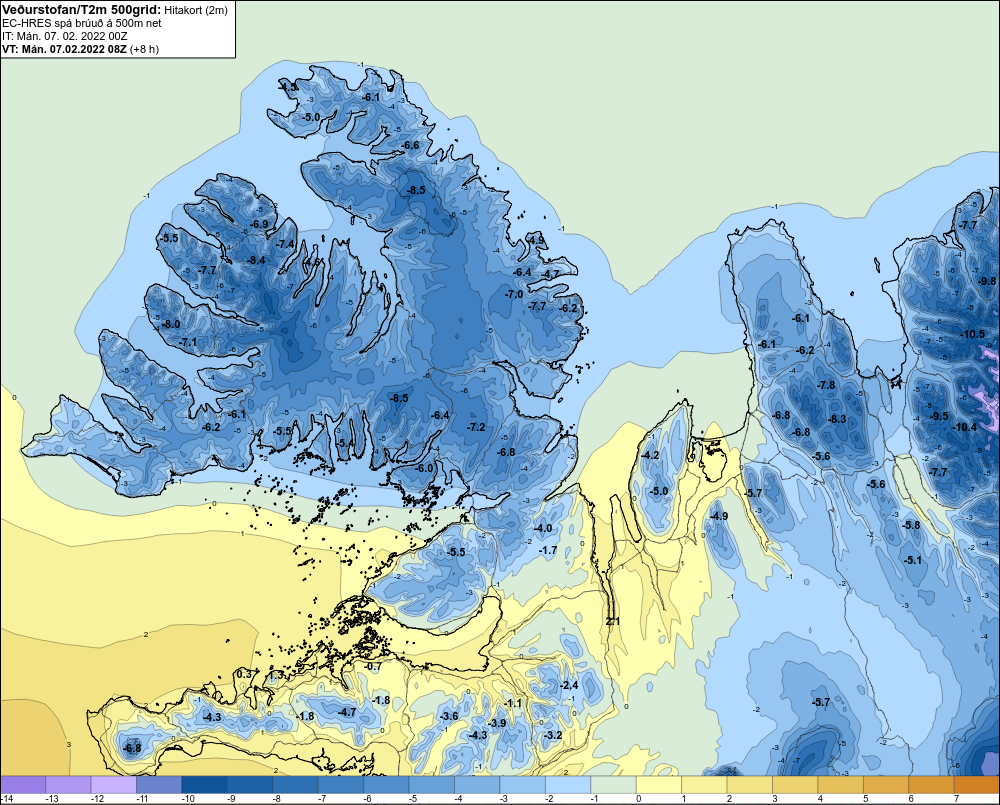
Task: Click the 'IT: Mán. 07. 02. 2022 00Z' line
Action: [x=64, y=36]
